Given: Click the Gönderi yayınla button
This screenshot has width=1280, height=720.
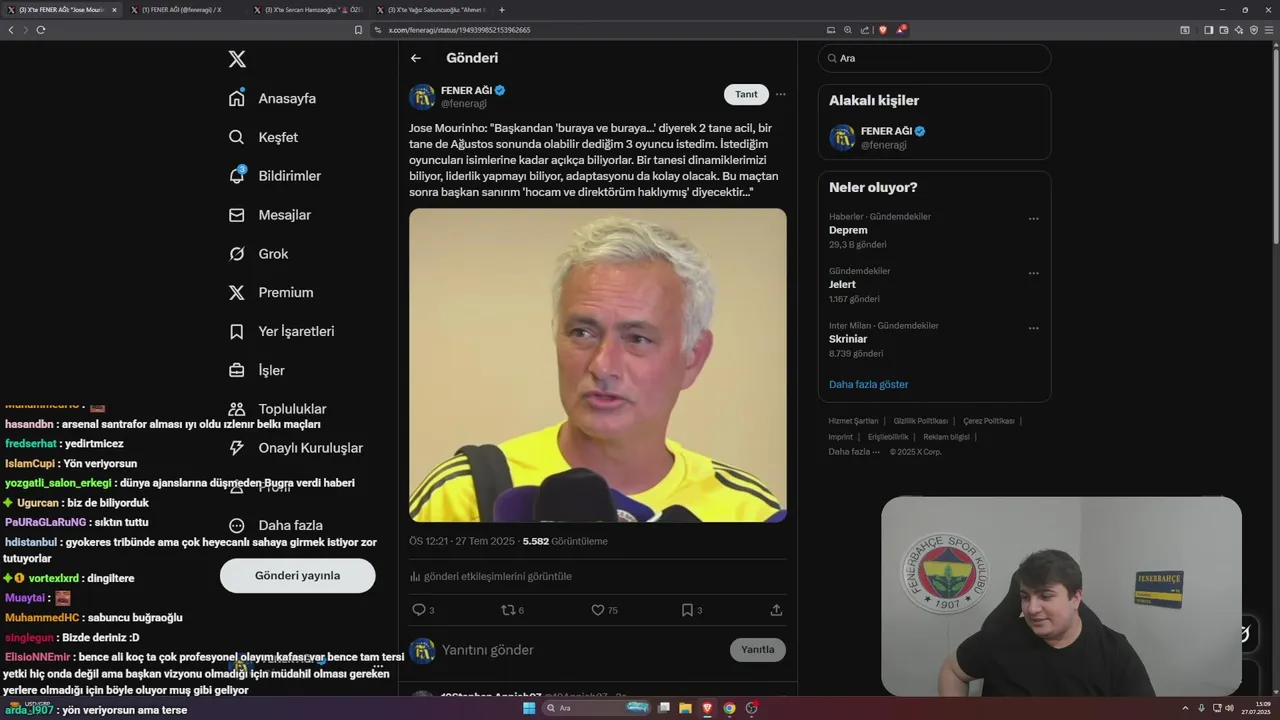Looking at the screenshot, I should click(298, 575).
